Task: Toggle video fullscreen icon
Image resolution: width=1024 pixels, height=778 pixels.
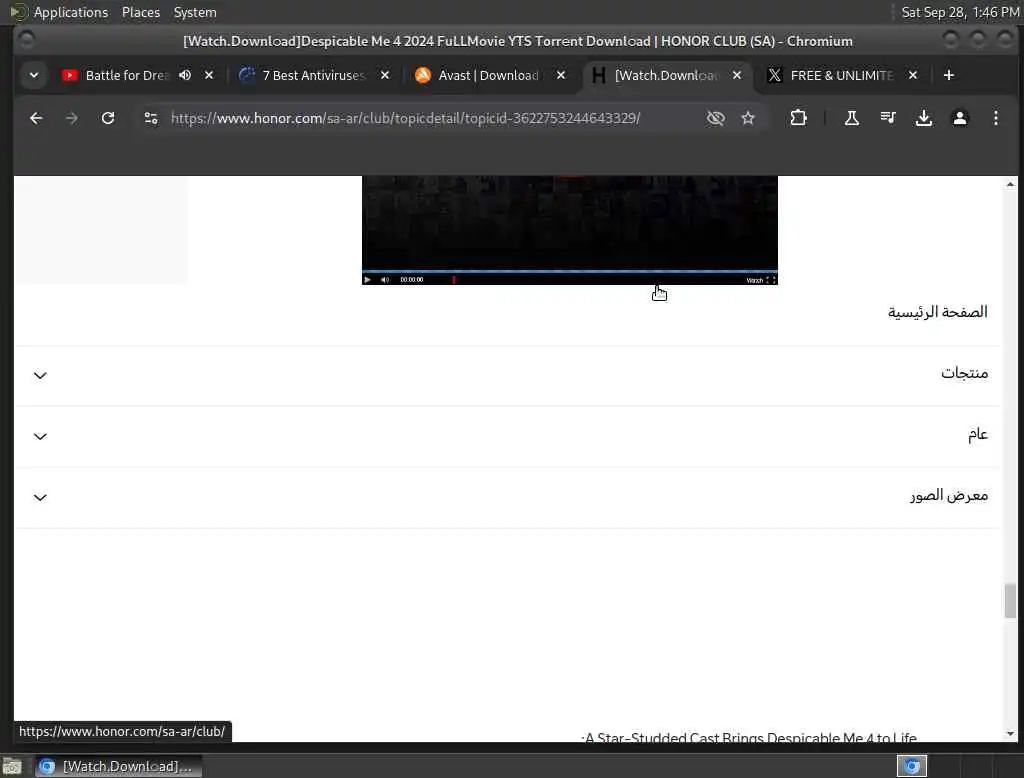Action: (771, 280)
